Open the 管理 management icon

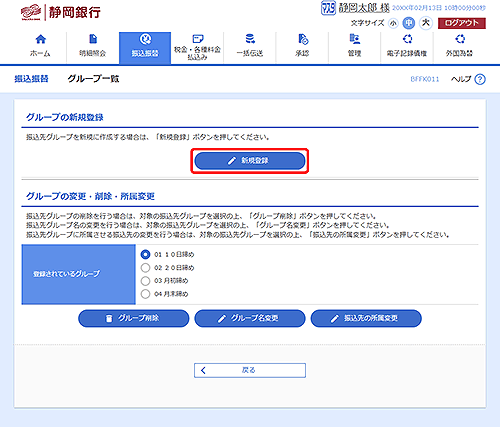coord(355,39)
